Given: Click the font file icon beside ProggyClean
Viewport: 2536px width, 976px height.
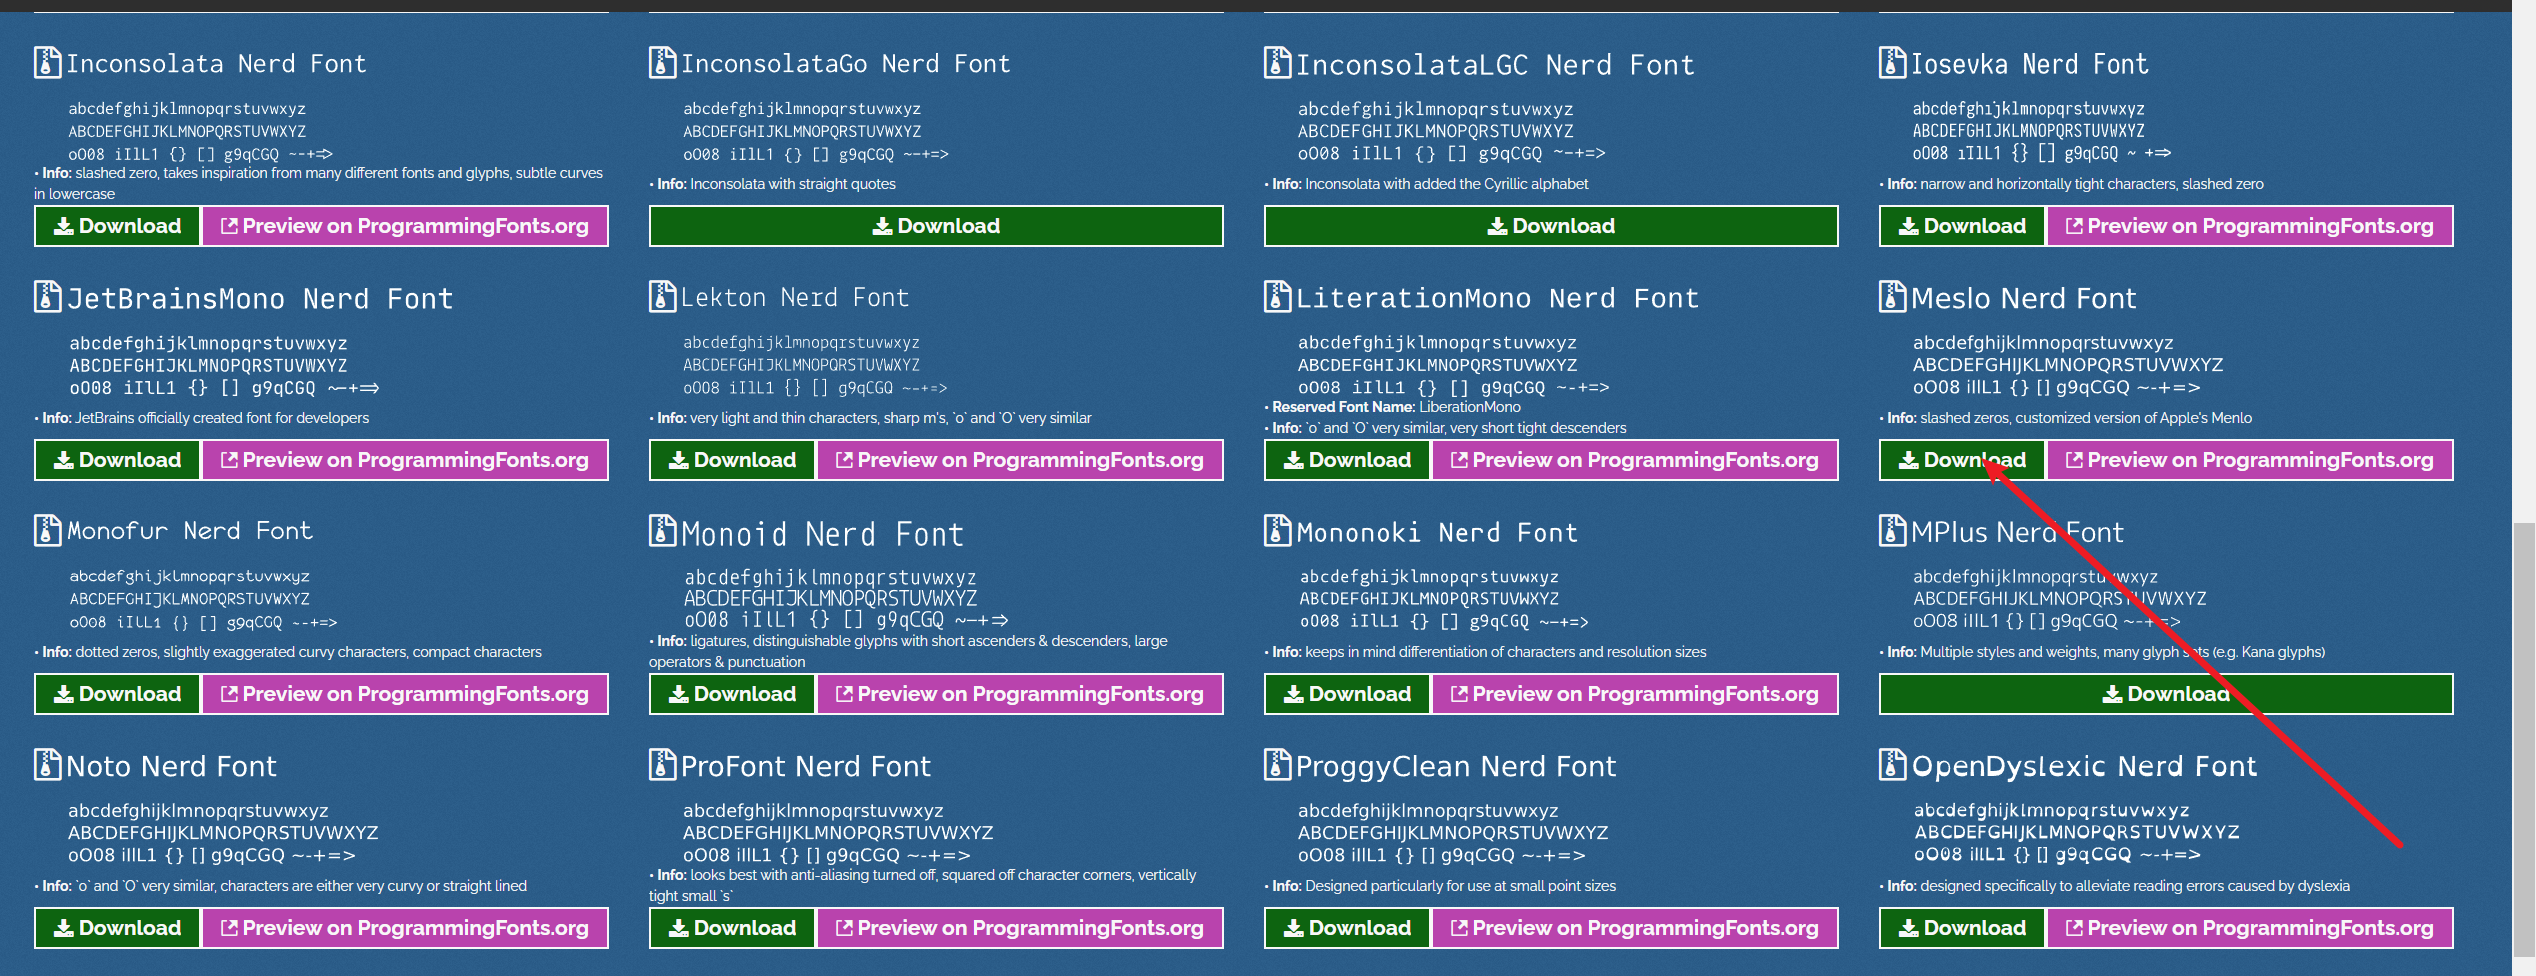Looking at the screenshot, I should (x=1278, y=765).
